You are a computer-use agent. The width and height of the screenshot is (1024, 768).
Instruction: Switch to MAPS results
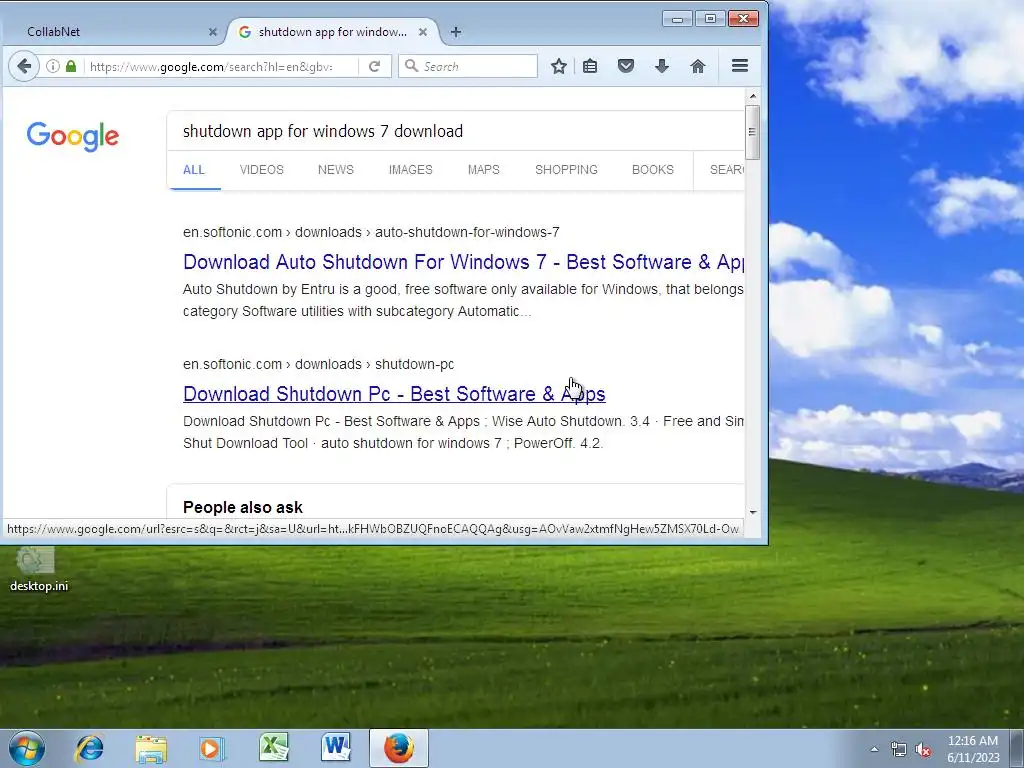(x=483, y=170)
